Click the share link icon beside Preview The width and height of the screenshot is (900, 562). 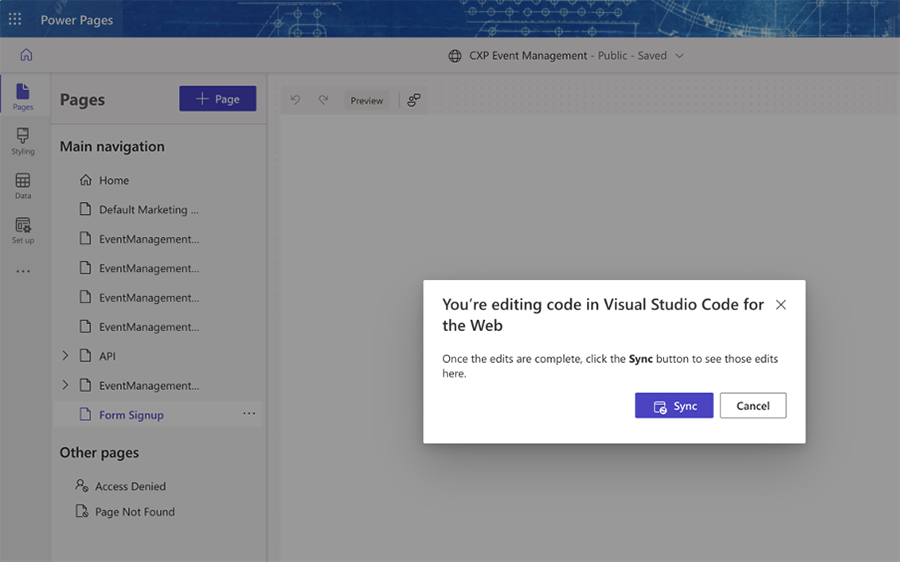414,100
